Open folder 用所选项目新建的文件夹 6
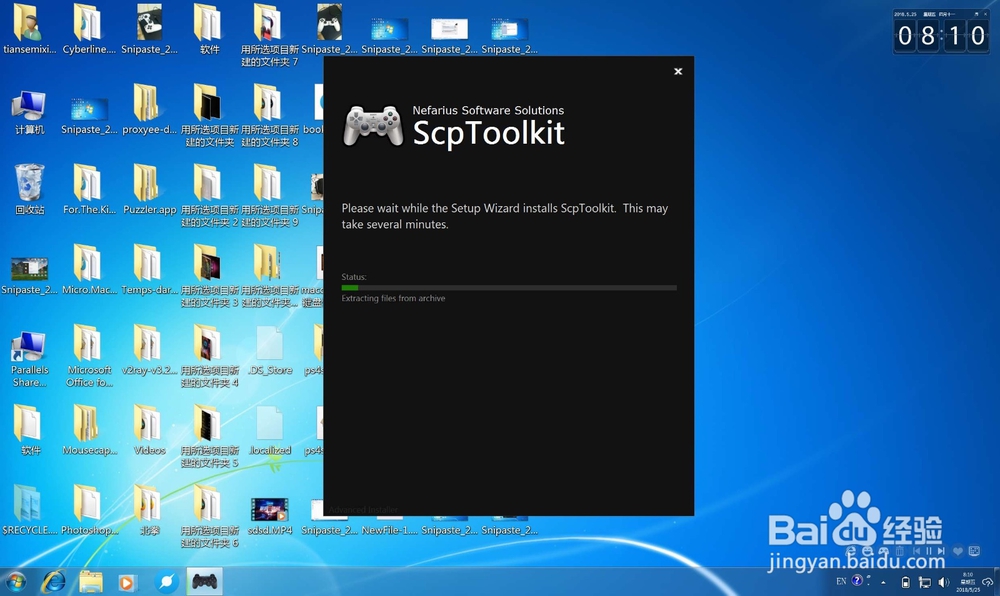The image size is (1000, 596). tap(209, 516)
